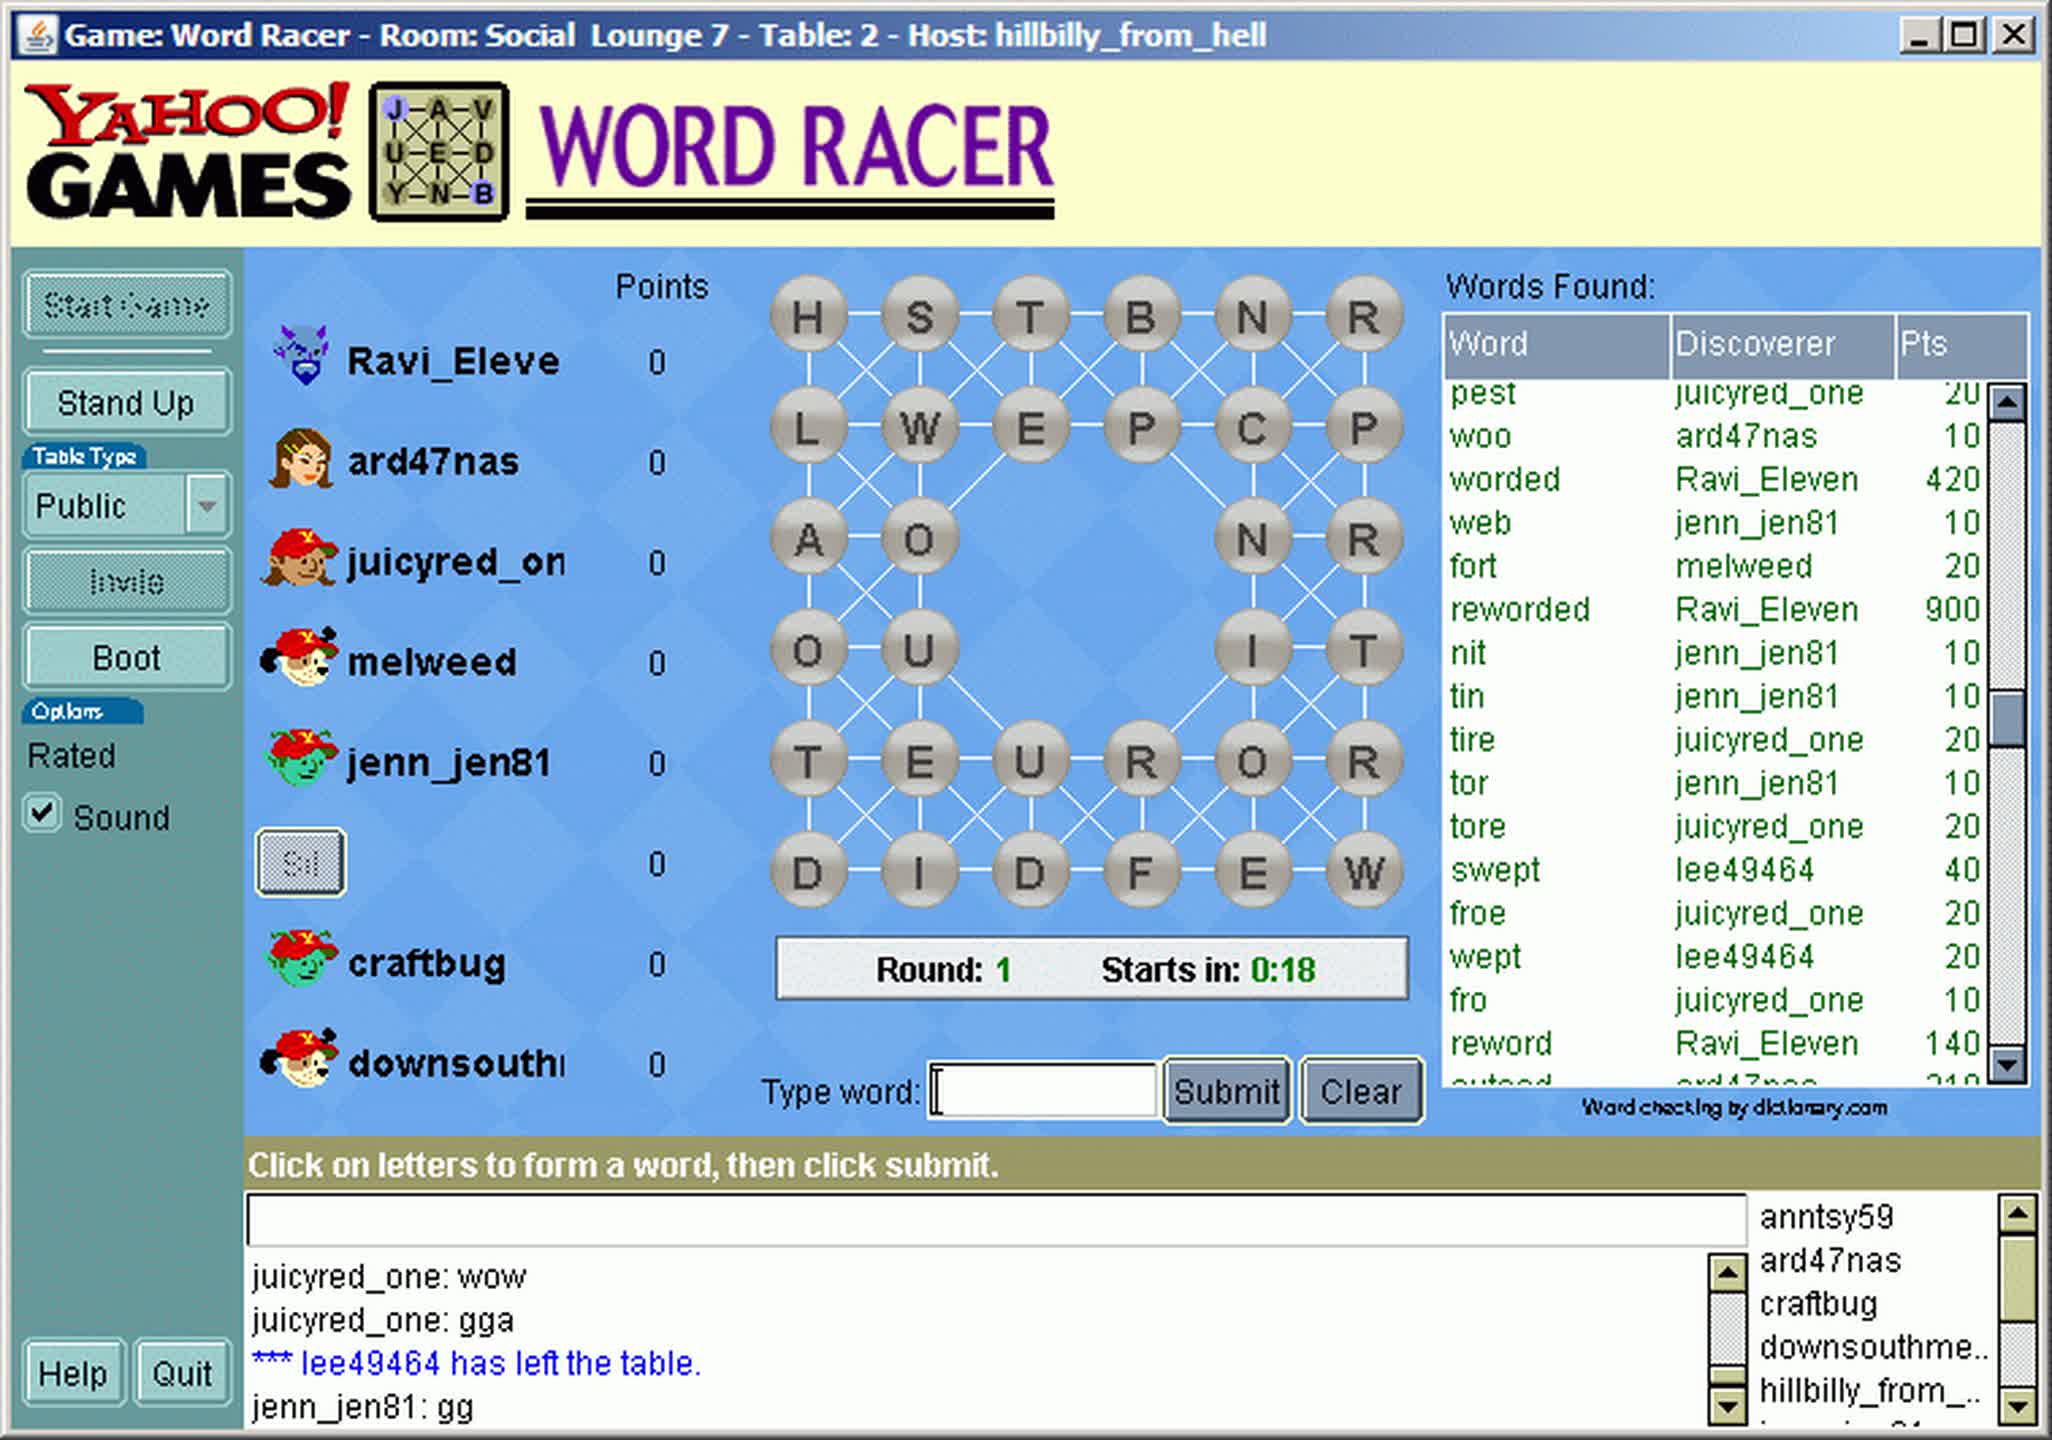Screen dimensions: 2052x1440
Task: Open Help
Action: (x=73, y=1373)
